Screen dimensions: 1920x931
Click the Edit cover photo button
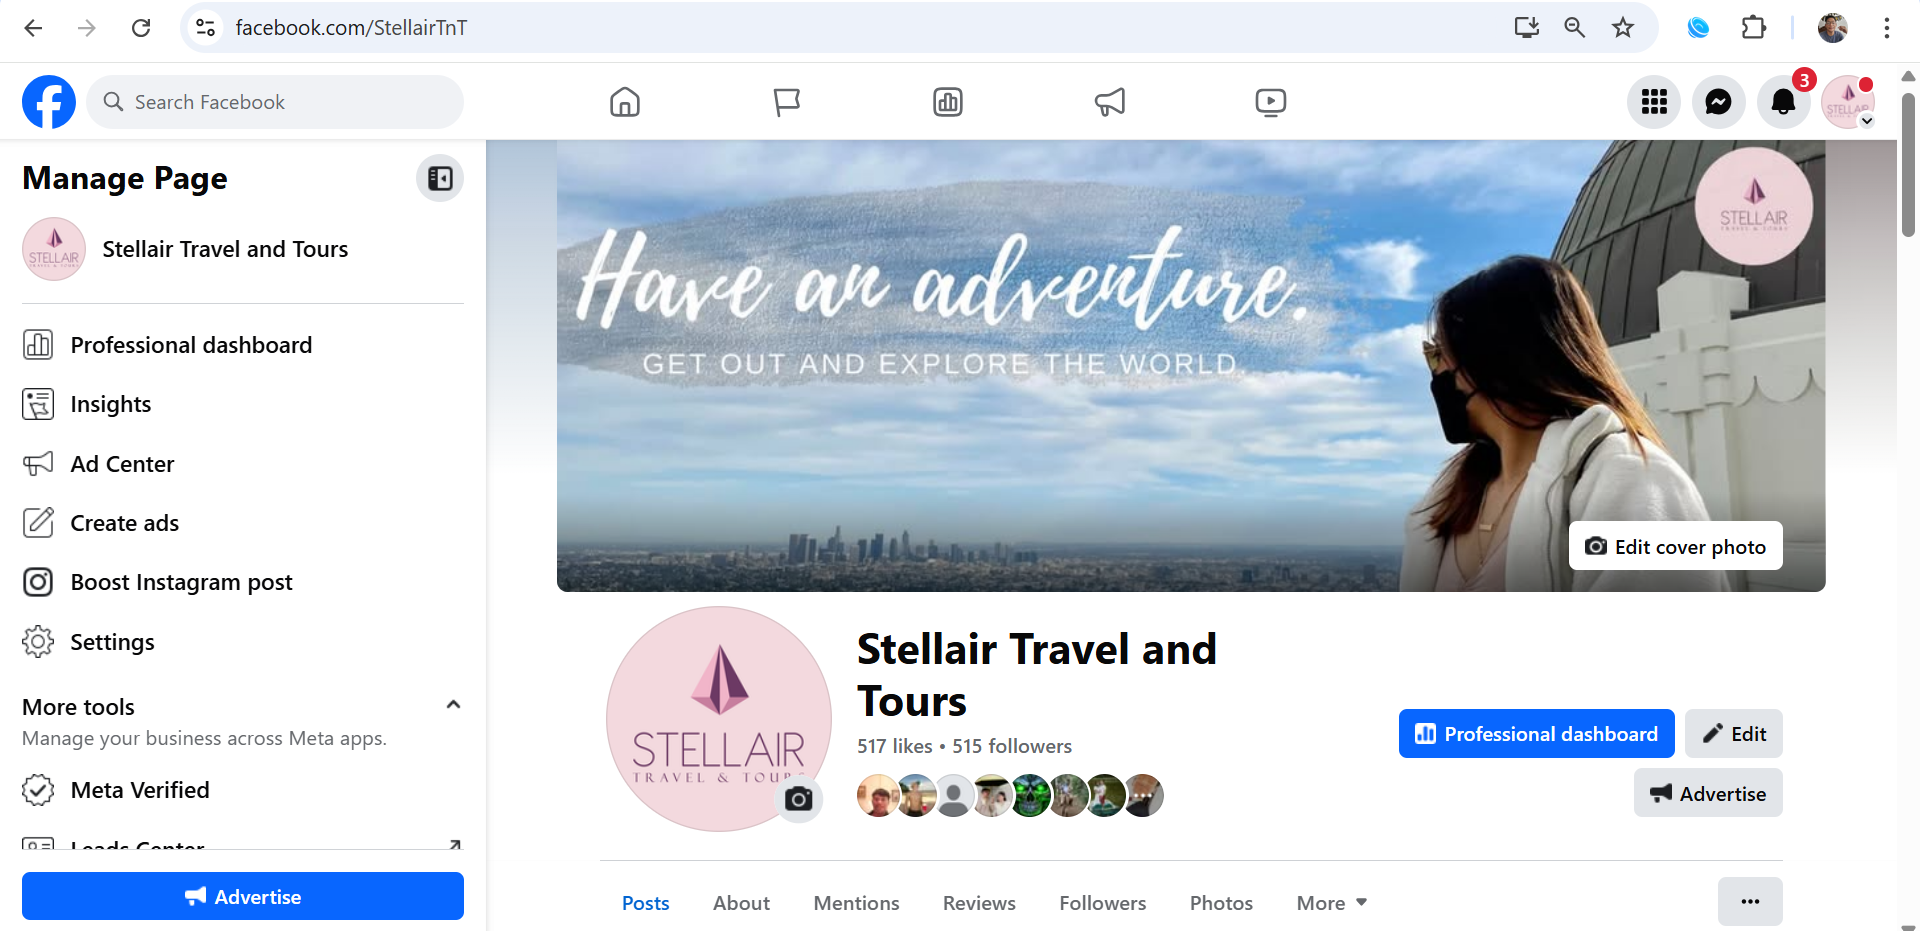click(x=1676, y=546)
